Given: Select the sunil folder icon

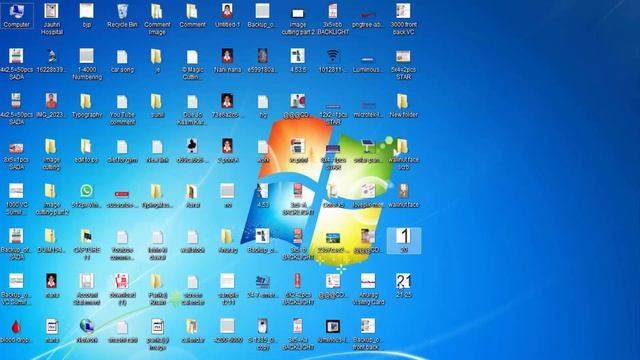Looking at the screenshot, I should (157, 106).
